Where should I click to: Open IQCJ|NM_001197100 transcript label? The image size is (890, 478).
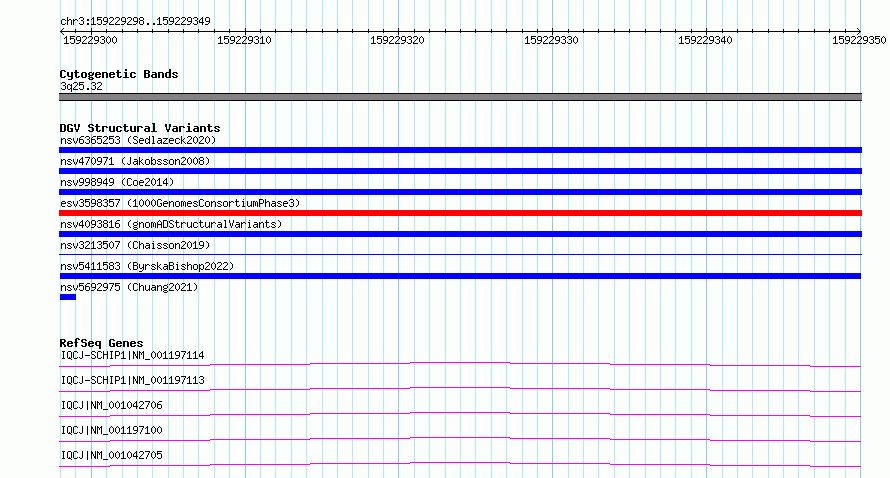coord(111,430)
